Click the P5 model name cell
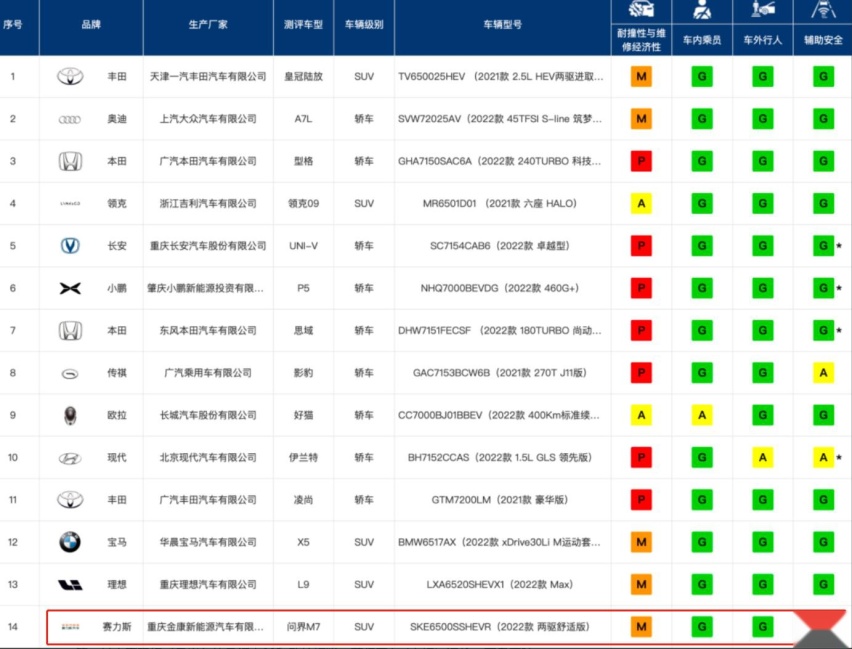 303,288
